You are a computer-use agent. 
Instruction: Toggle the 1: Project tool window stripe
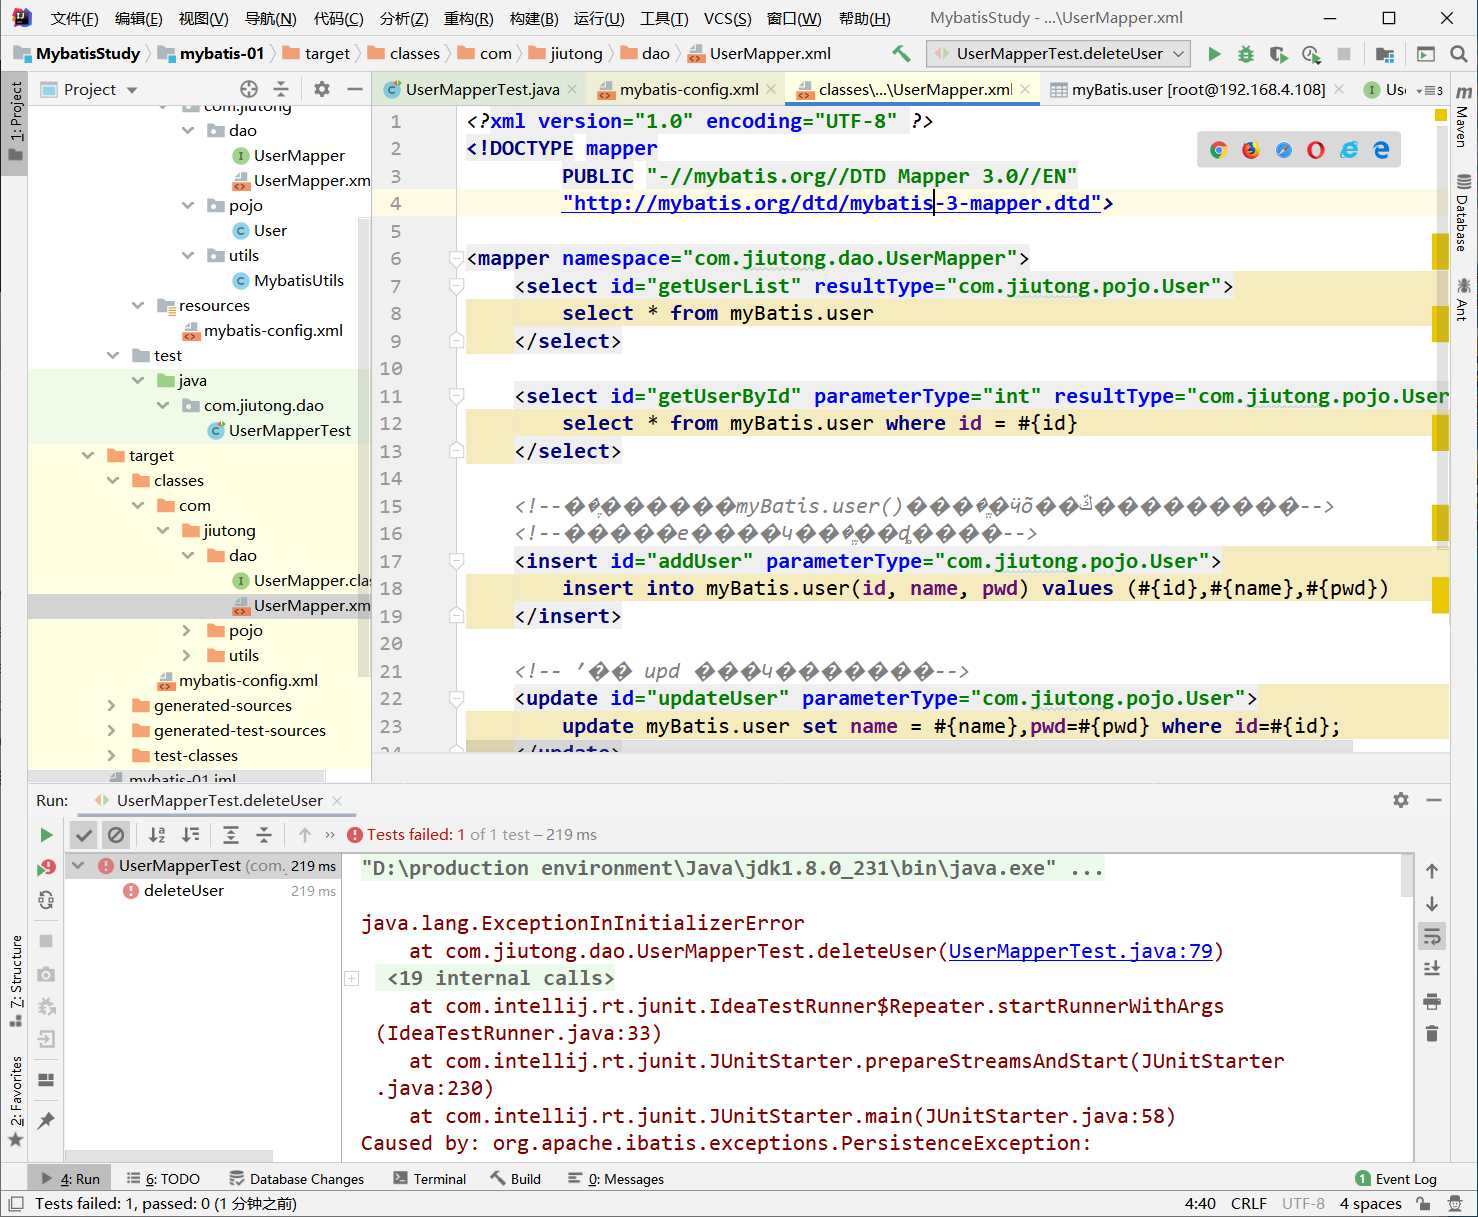pyautogui.click(x=15, y=122)
